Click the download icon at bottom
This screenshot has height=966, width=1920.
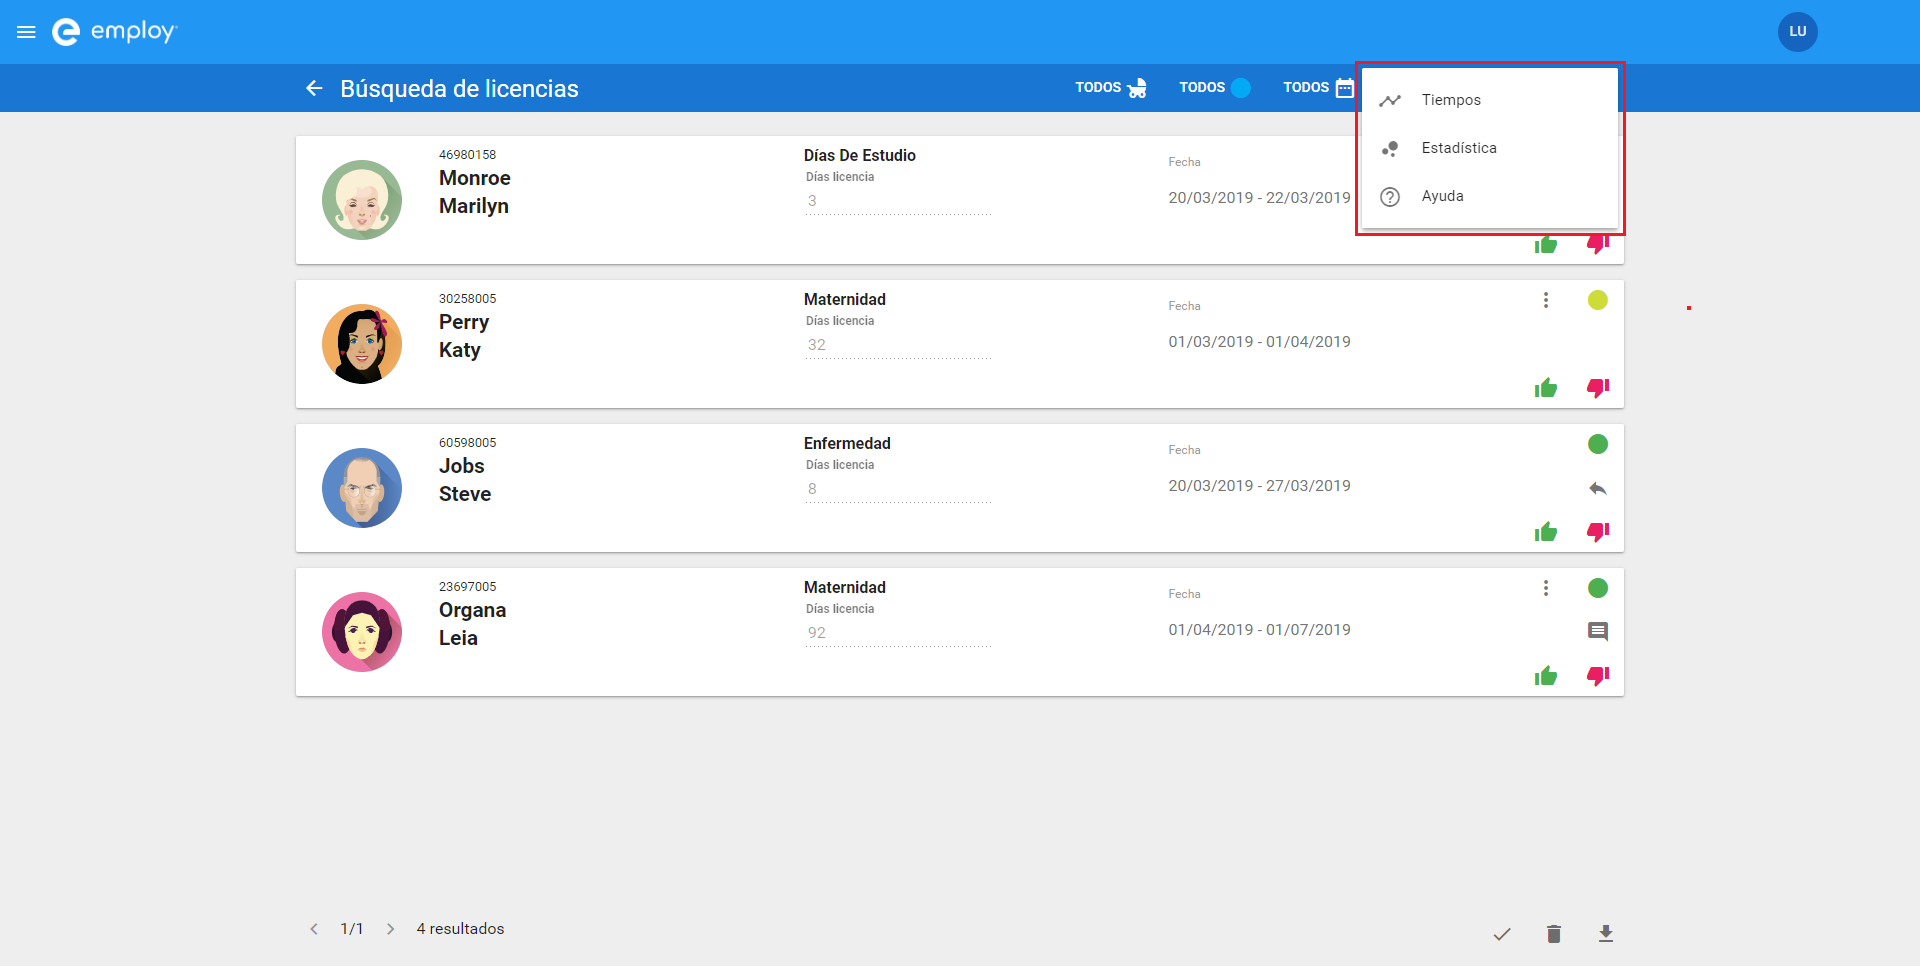pos(1606,934)
